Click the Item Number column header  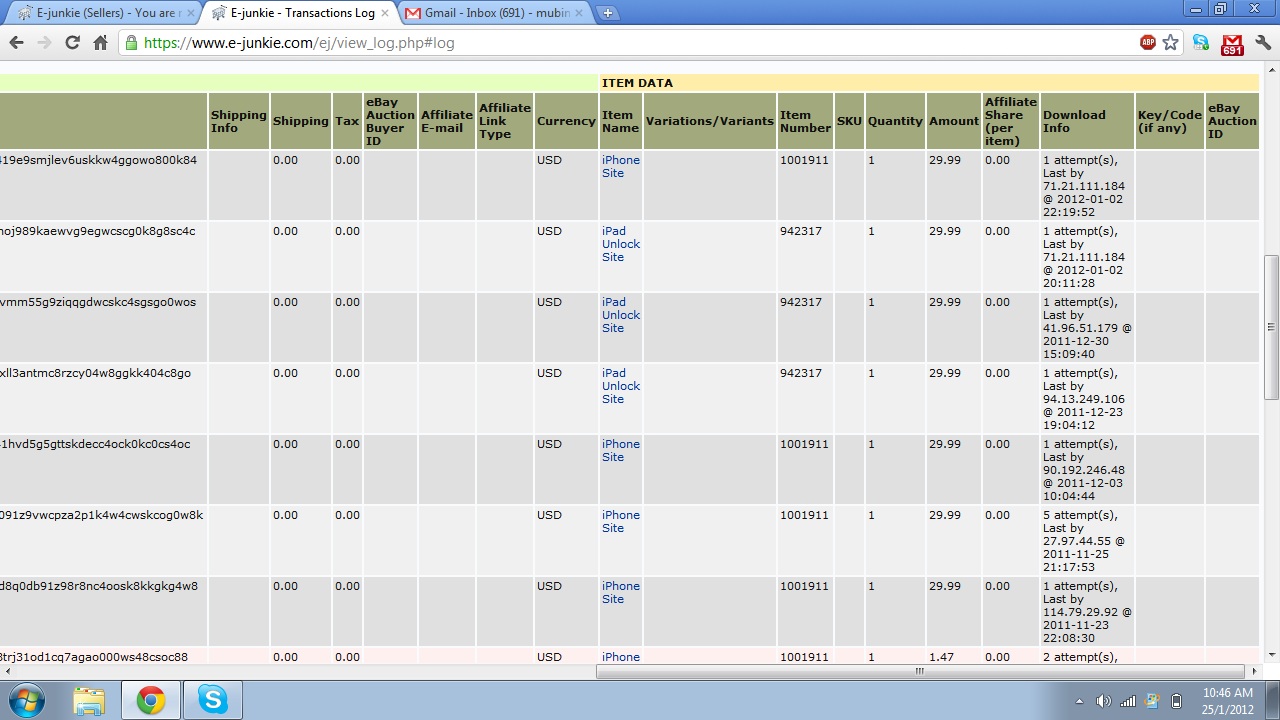pos(805,121)
